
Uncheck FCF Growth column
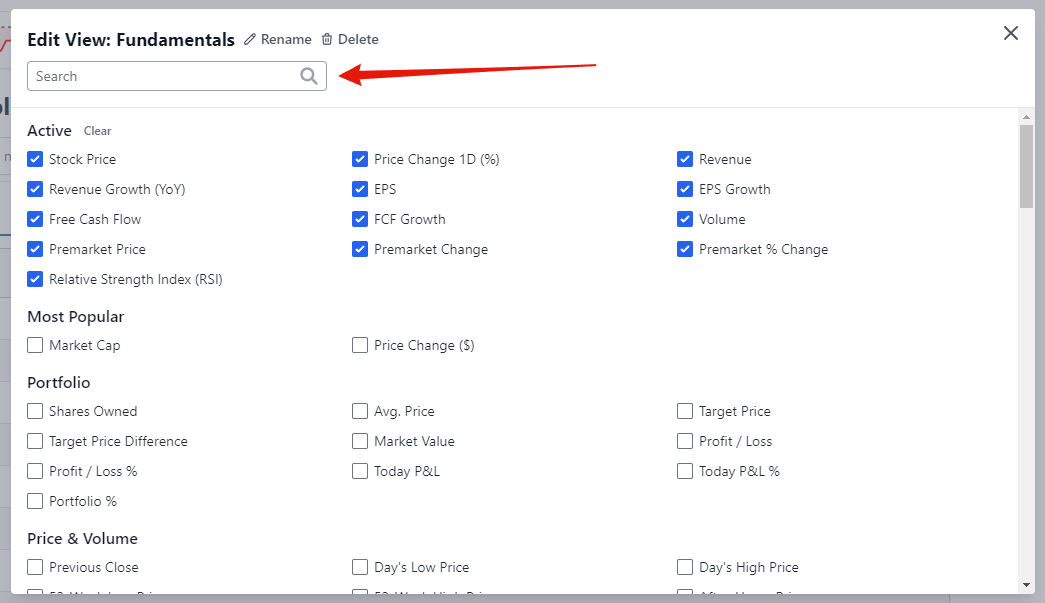coord(360,219)
